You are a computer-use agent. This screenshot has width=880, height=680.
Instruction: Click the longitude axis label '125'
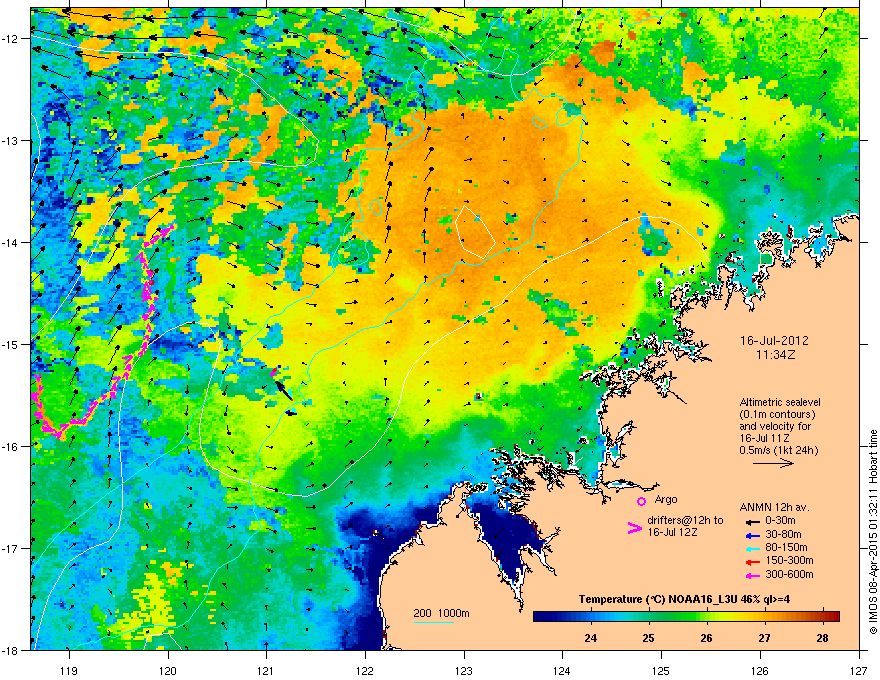click(661, 670)
